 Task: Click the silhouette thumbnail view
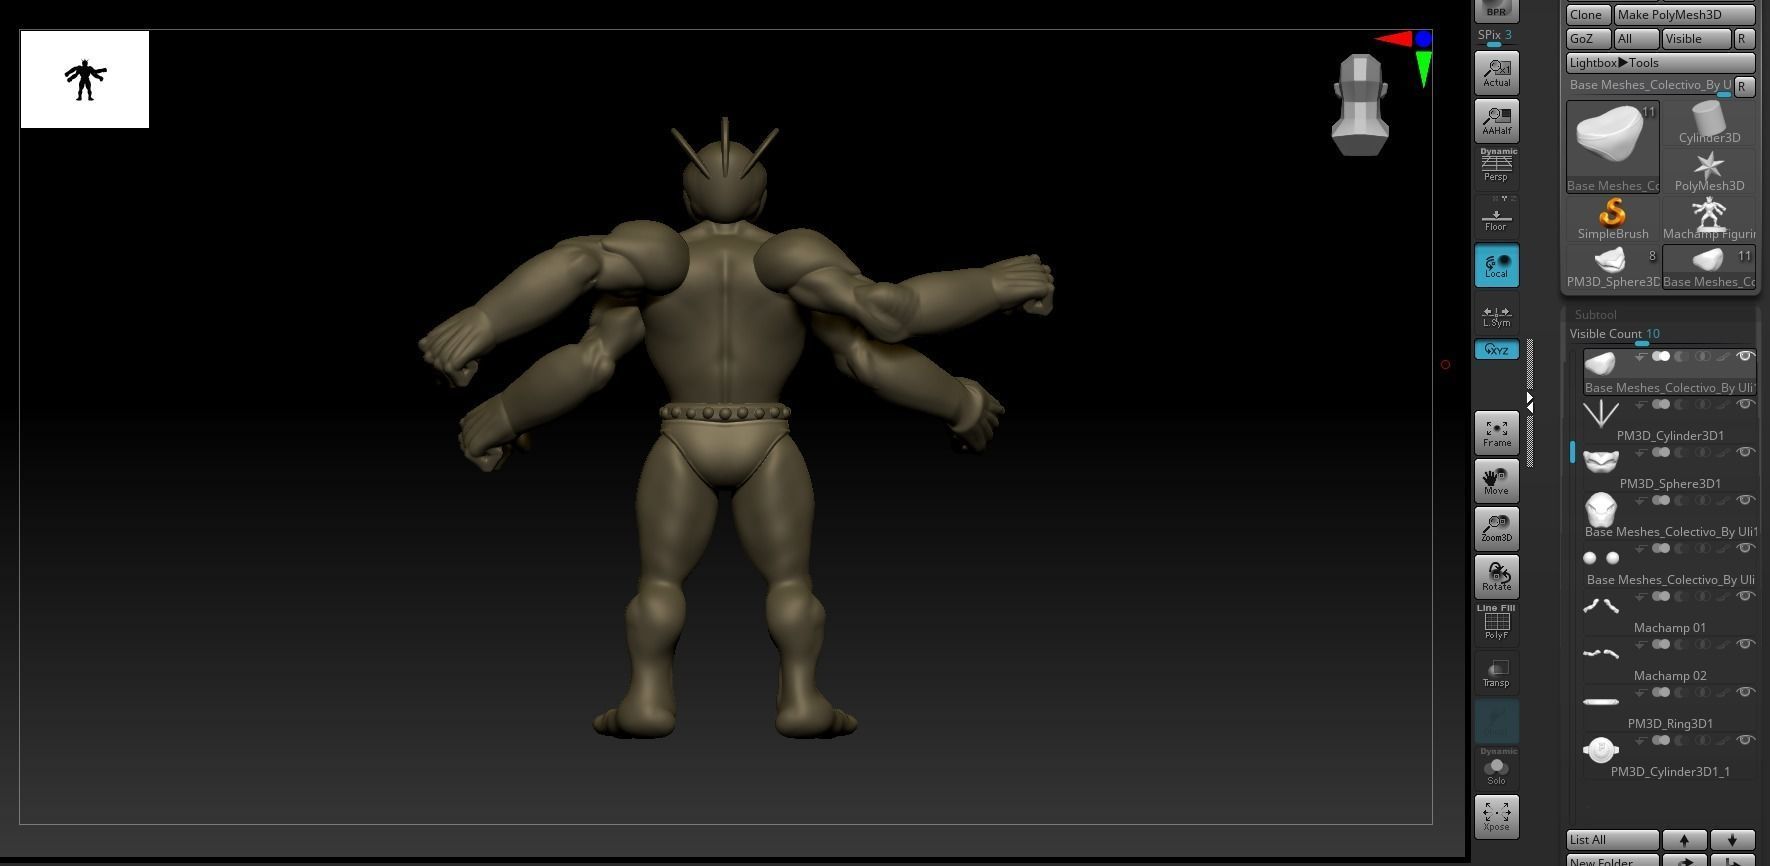[85, 80]
